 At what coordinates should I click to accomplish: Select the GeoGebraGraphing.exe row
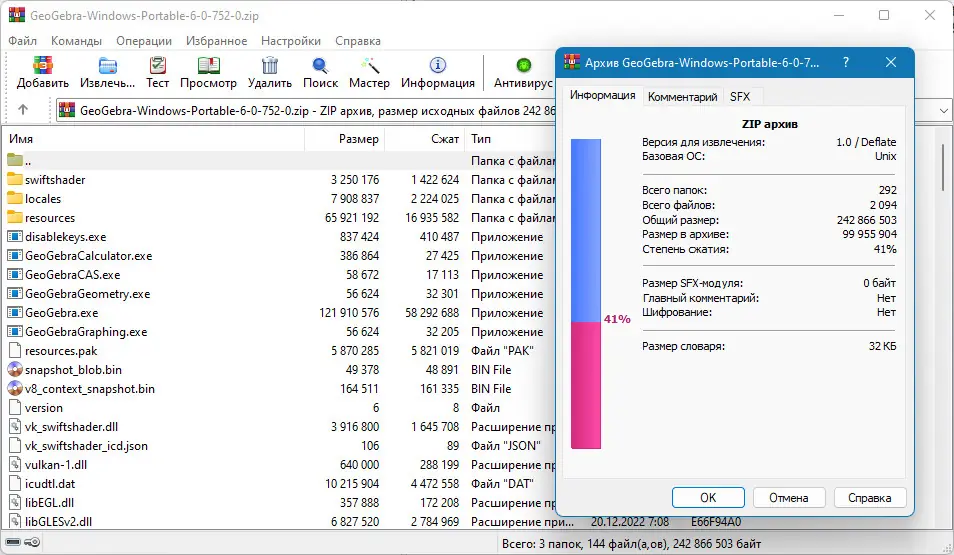(279, 332)
